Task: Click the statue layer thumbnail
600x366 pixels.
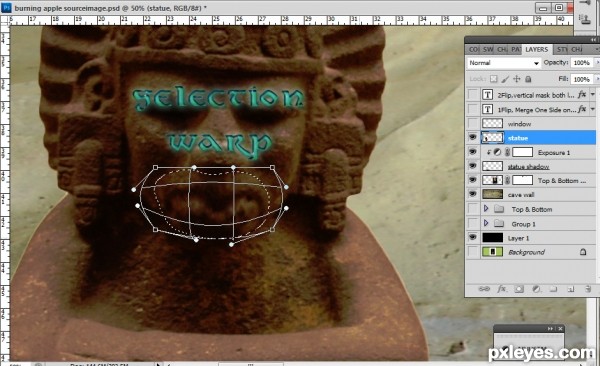Action: coord(492,137)
